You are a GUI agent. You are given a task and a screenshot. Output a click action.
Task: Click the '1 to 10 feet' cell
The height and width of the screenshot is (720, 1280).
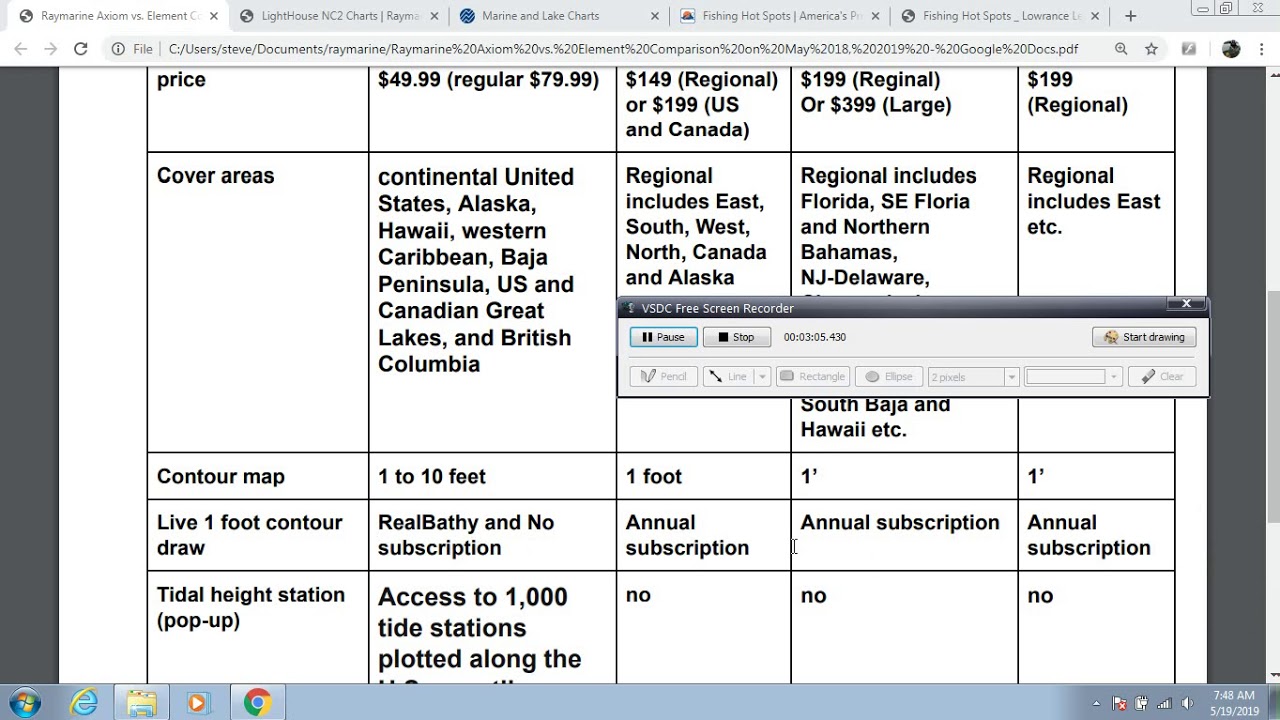pos(432,477)
